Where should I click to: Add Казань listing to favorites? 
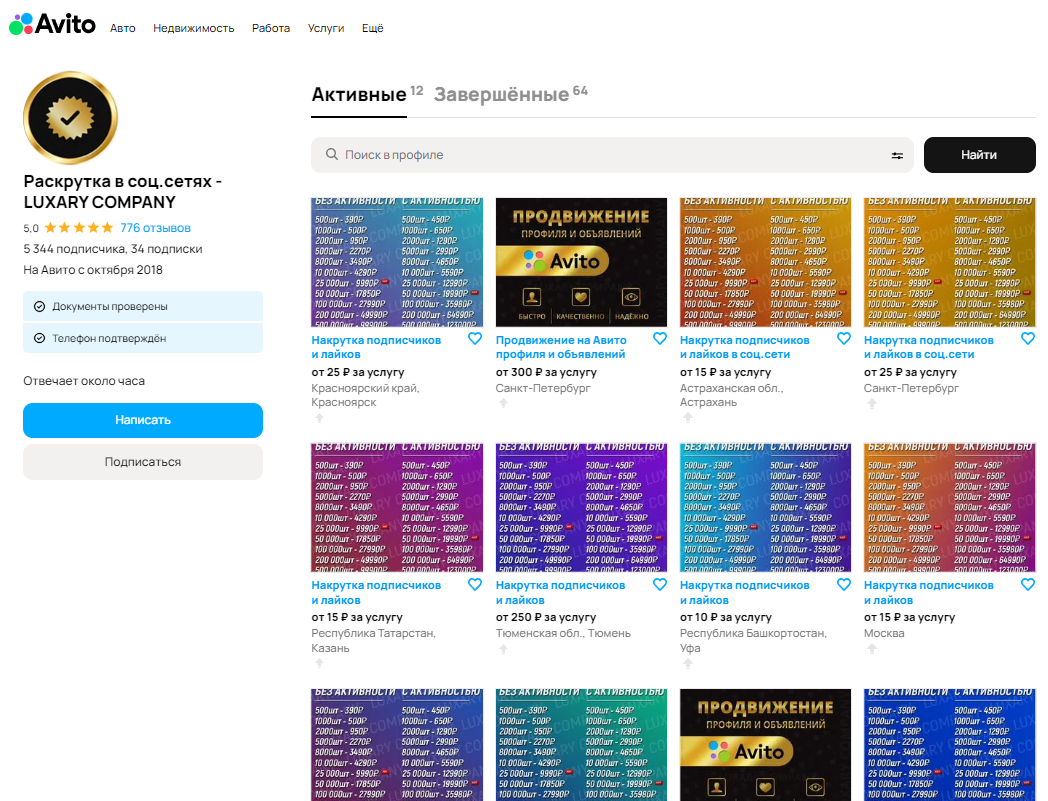(x=475, y=584)
